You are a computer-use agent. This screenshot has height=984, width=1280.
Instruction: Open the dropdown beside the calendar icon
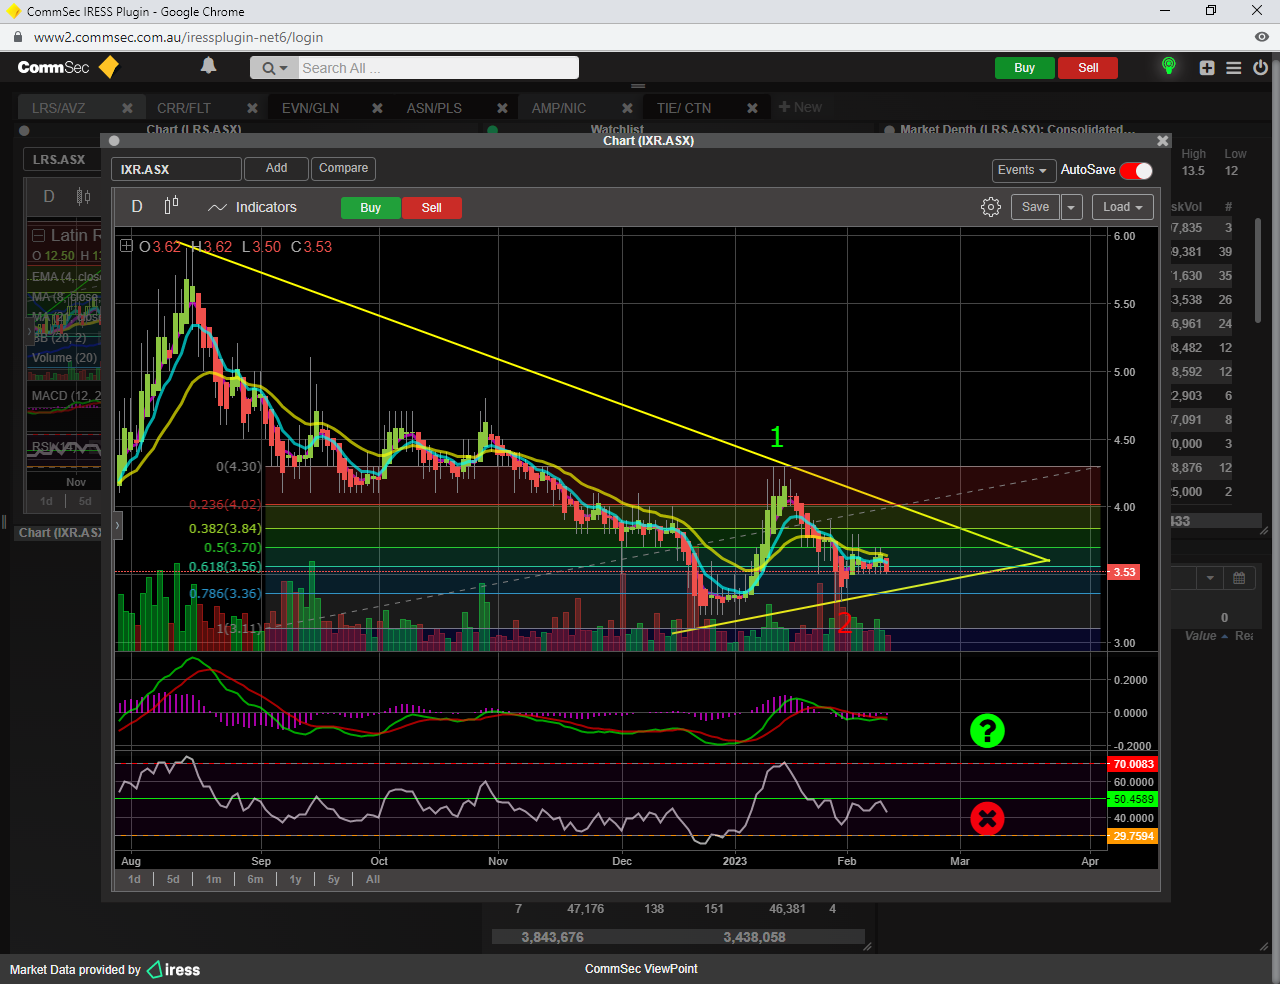(1210, 578)
